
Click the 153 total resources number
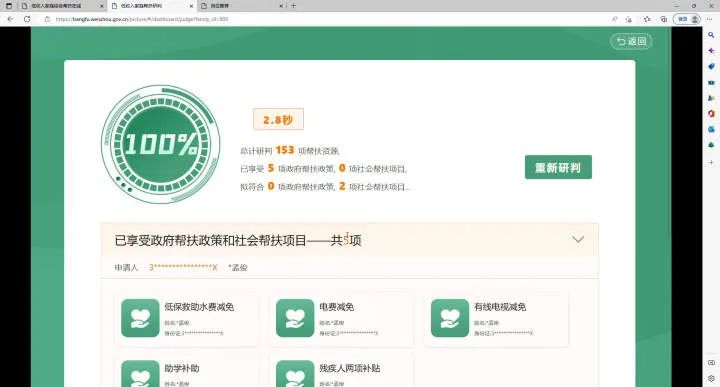point(285,150)
